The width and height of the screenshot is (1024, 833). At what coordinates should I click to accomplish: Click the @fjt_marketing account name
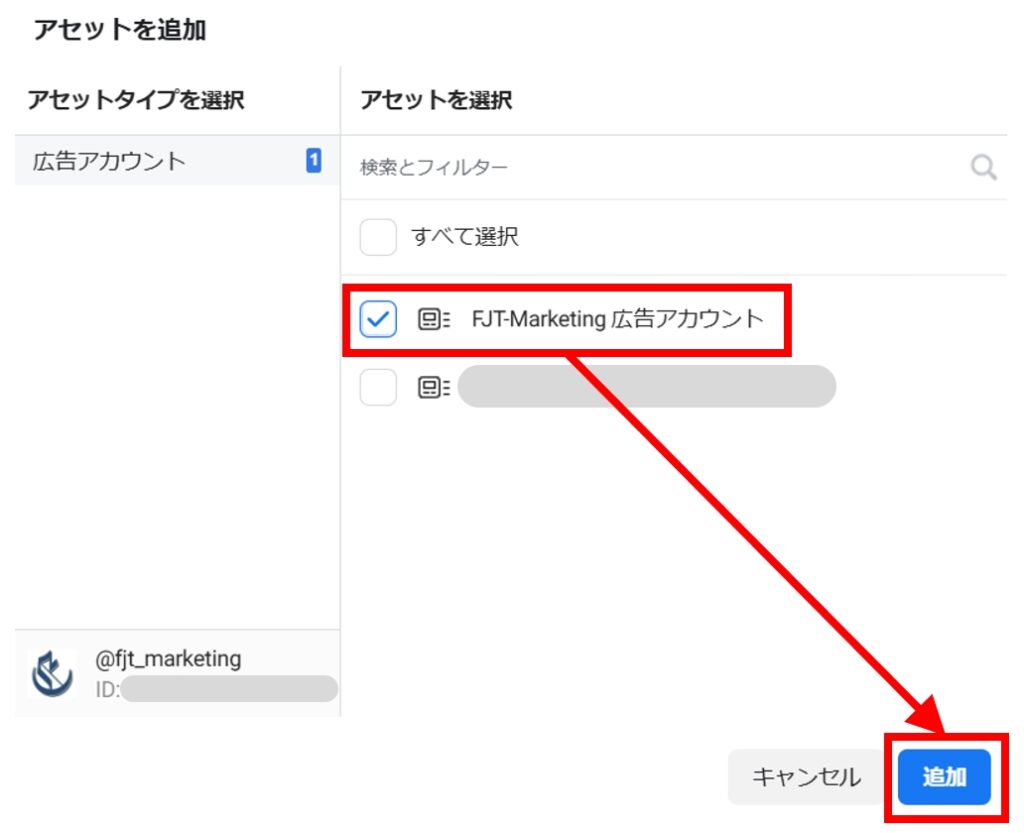click(x=168, y=659)
